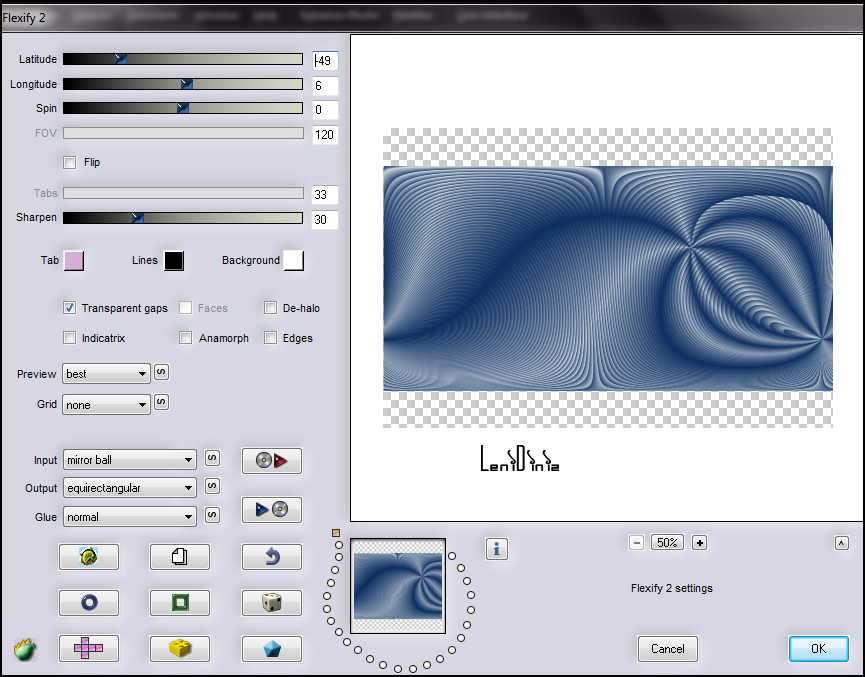Click the Sharpen value field showing 30
Viewport: 865px width, 677px height.
click(x=325, y=220)
